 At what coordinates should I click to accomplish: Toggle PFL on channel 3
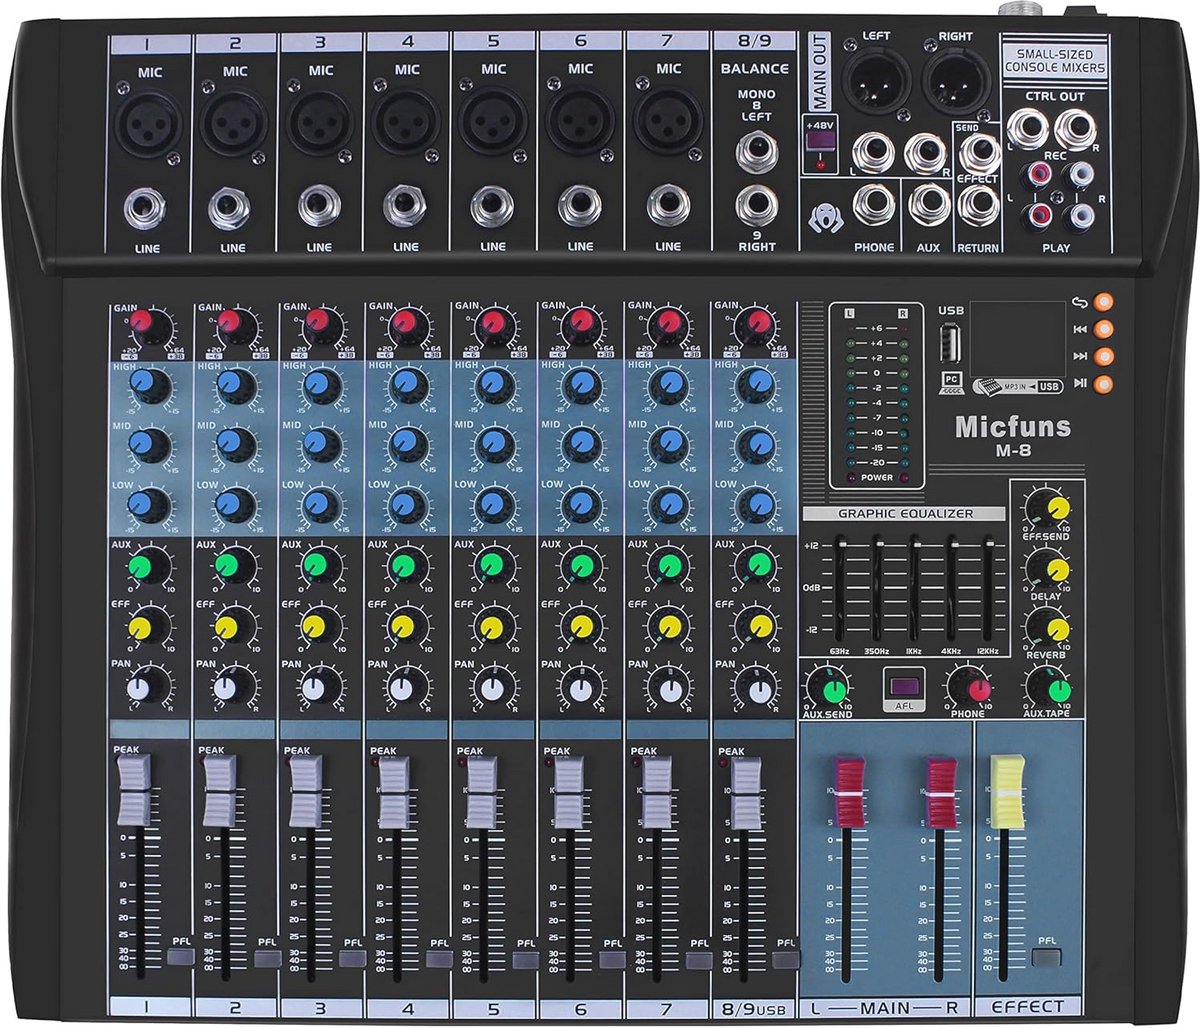coord(354,958)
